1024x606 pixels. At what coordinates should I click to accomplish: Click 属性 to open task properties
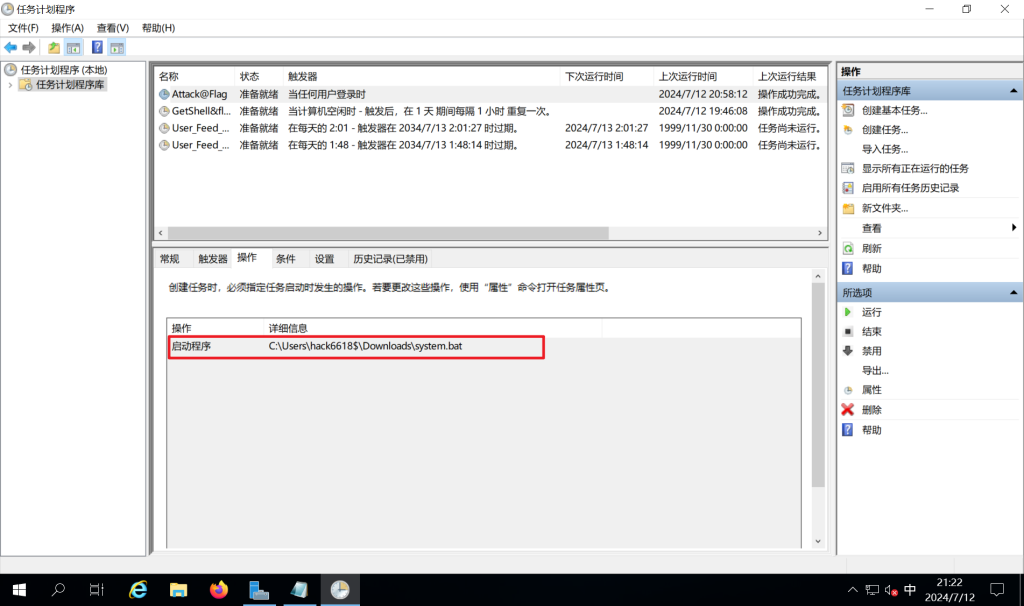(x=871, y=390)
